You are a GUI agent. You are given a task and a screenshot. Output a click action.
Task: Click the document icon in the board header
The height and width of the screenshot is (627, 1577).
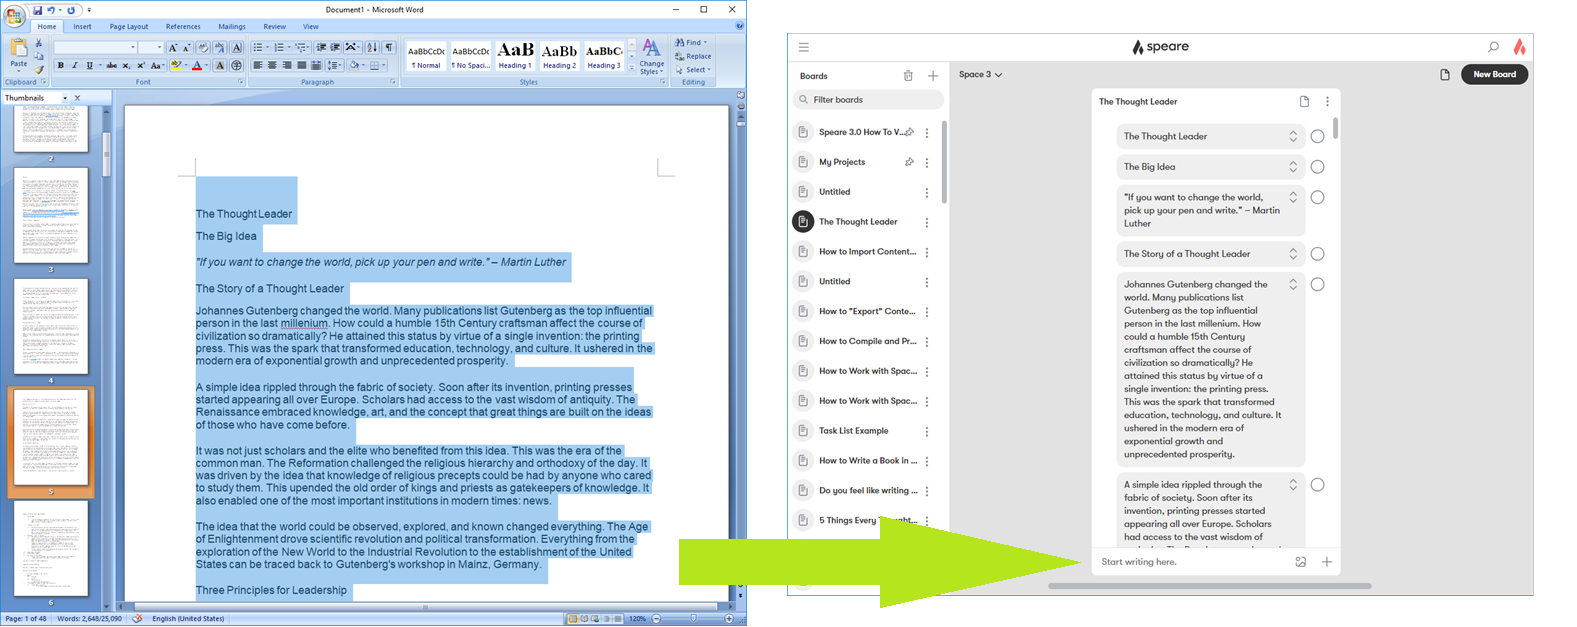pyautogui.click(x=1304, y=102)
